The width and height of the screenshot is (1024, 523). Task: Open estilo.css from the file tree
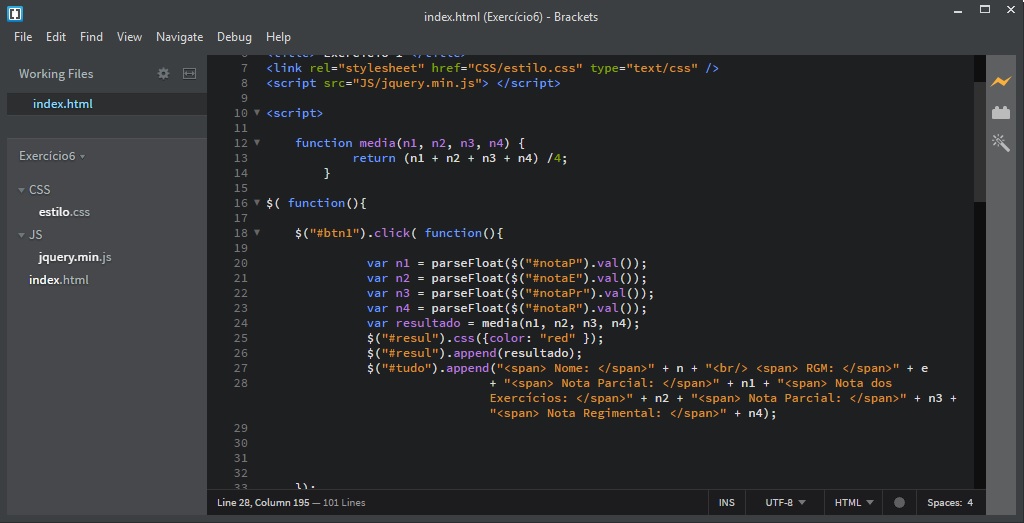pyautogui.click(x=64, y=212)
